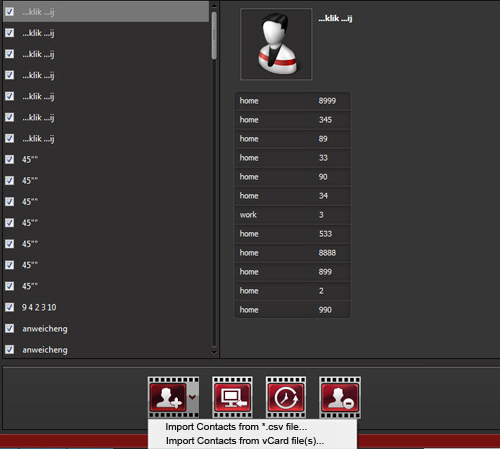The width and height of the screenshot is (500, 449).
Task: Click the contact avatar picture
Action: tap(276, 44)
